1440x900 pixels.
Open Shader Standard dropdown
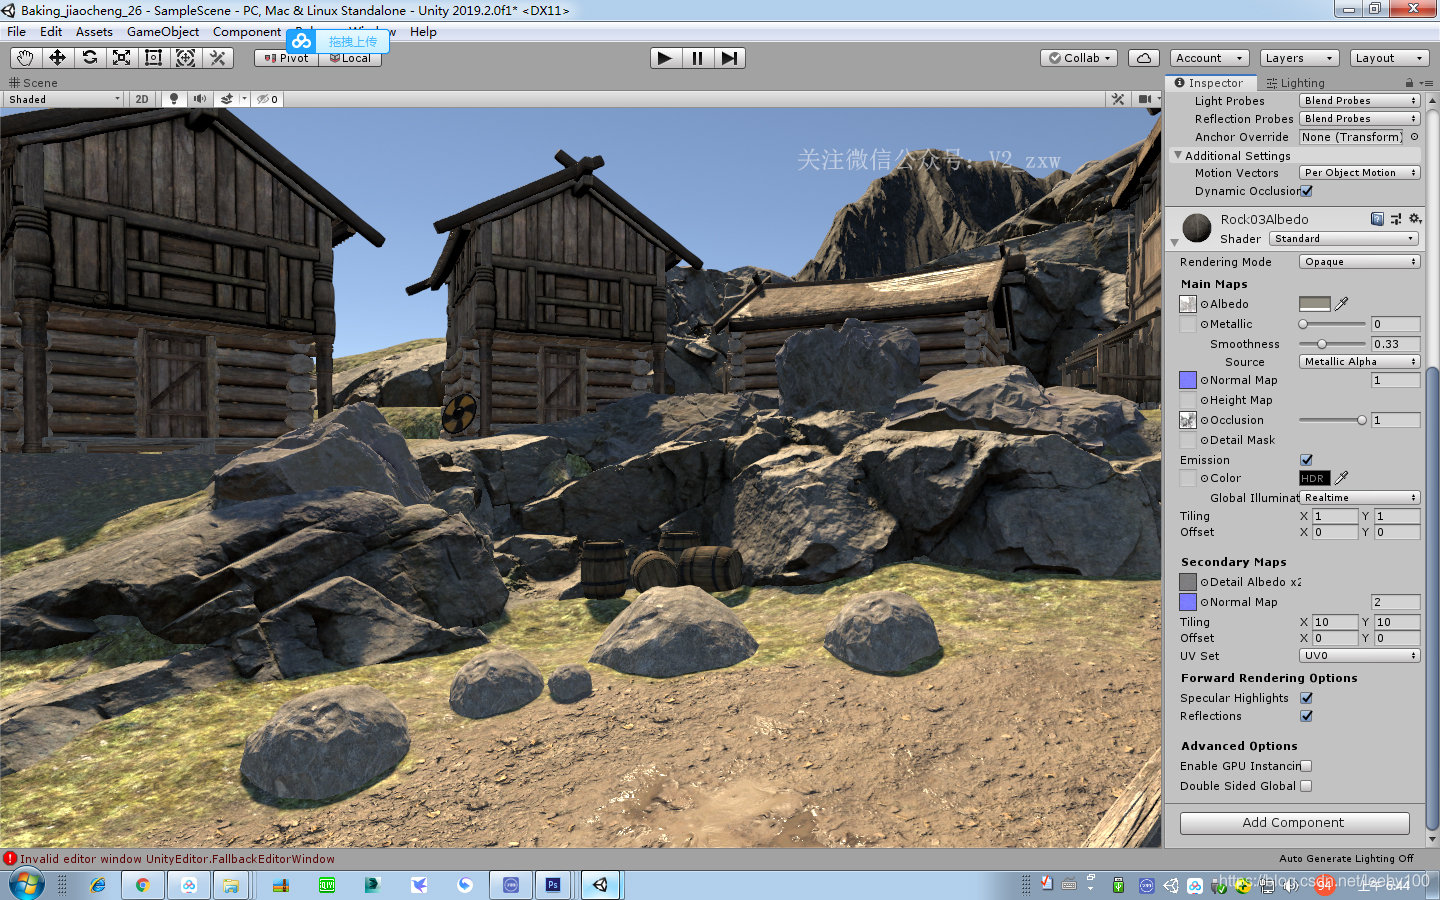[x=1344, y=239]
